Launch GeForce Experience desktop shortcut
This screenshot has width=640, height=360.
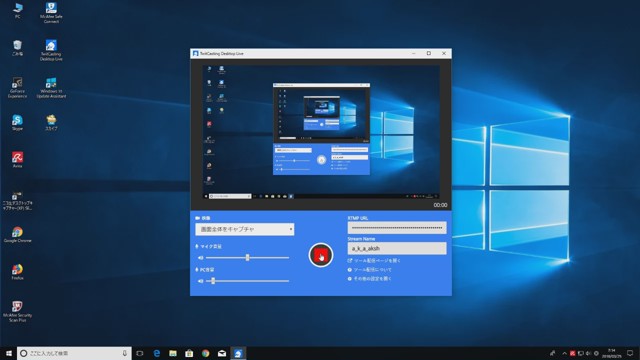17,88
